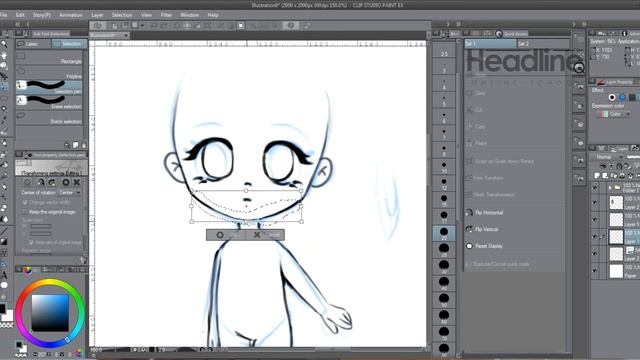Open Expression color dropdown
Image resolution: width=640 pixels, height=360 pixels.
coord(614,114)
